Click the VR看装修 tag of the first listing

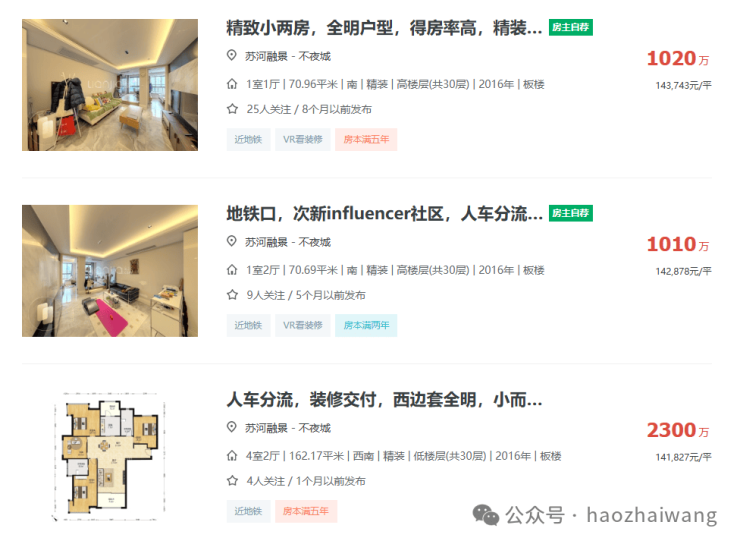tap(303, 139)
